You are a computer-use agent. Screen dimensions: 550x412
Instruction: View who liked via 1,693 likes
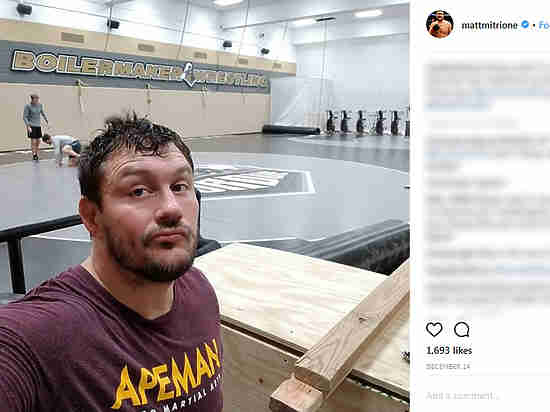coord(449,350)
